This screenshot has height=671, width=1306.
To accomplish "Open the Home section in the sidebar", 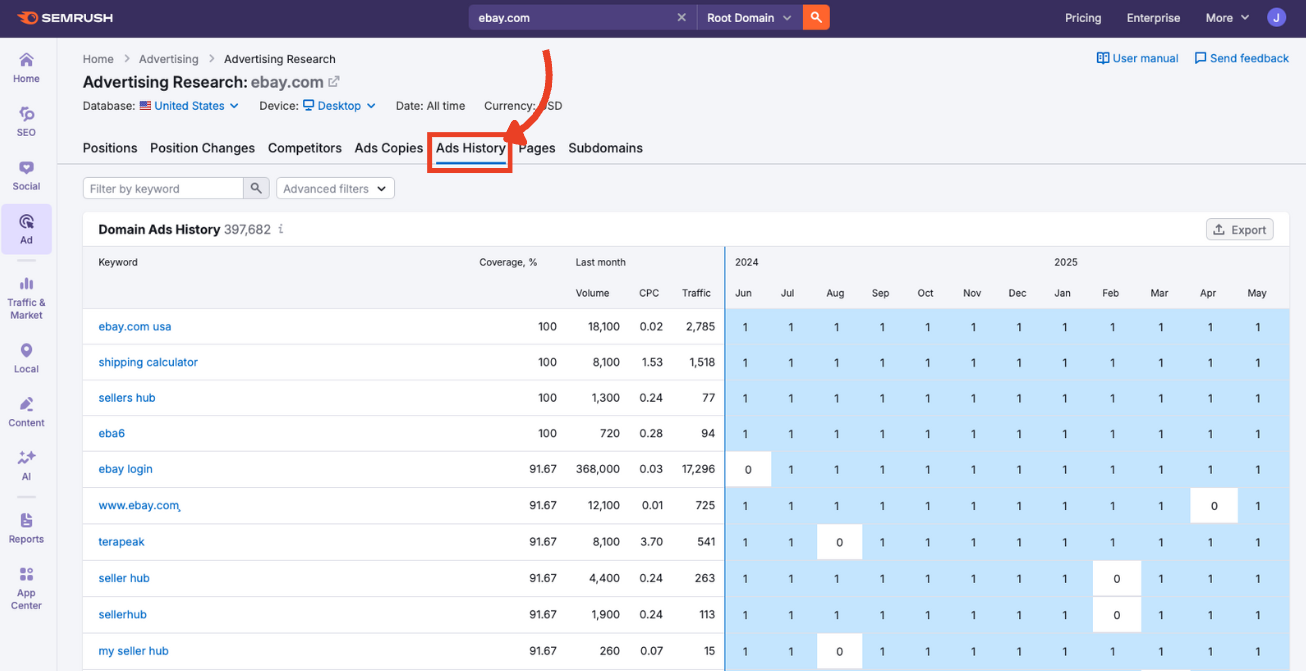I will coord(26,67).
